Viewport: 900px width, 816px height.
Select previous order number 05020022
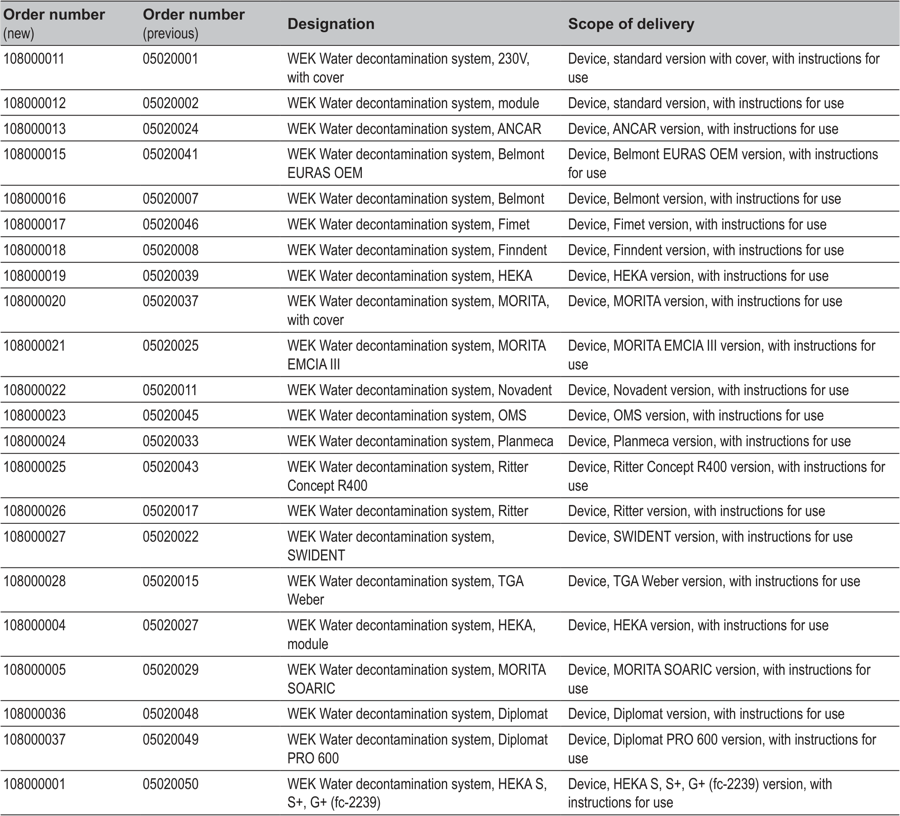tap(170, 537)
